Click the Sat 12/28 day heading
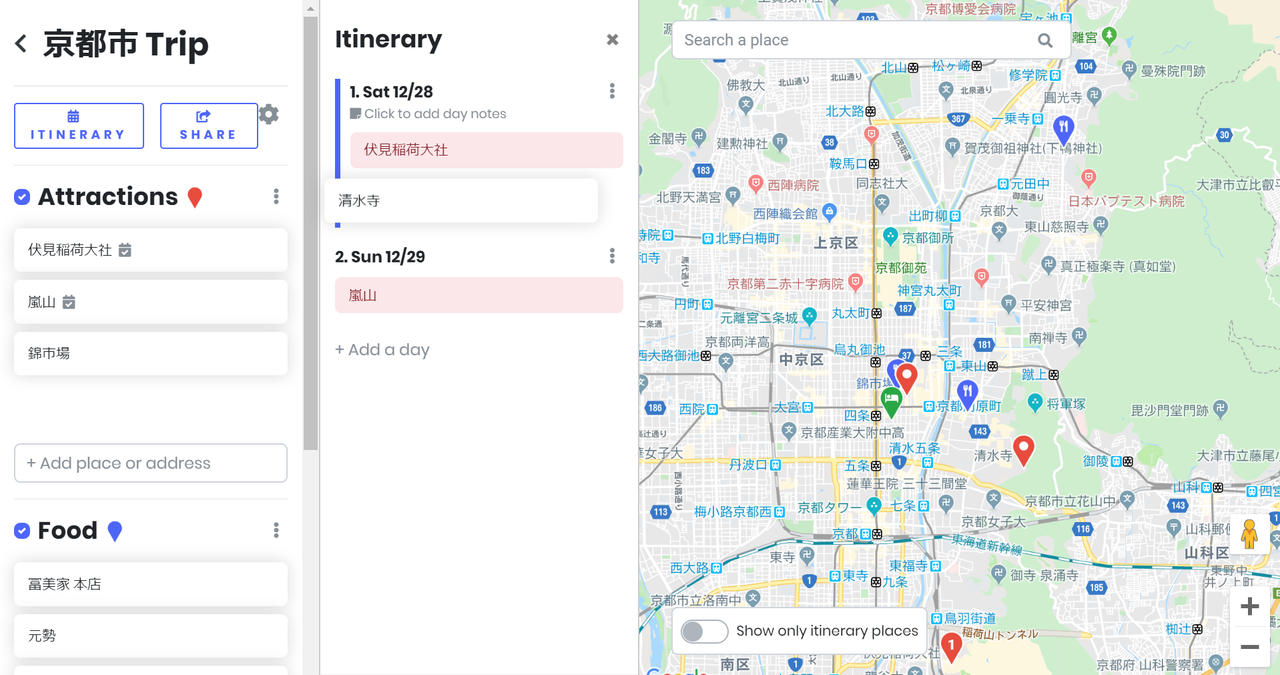The image size is (1280, 675). coord(391,92)
